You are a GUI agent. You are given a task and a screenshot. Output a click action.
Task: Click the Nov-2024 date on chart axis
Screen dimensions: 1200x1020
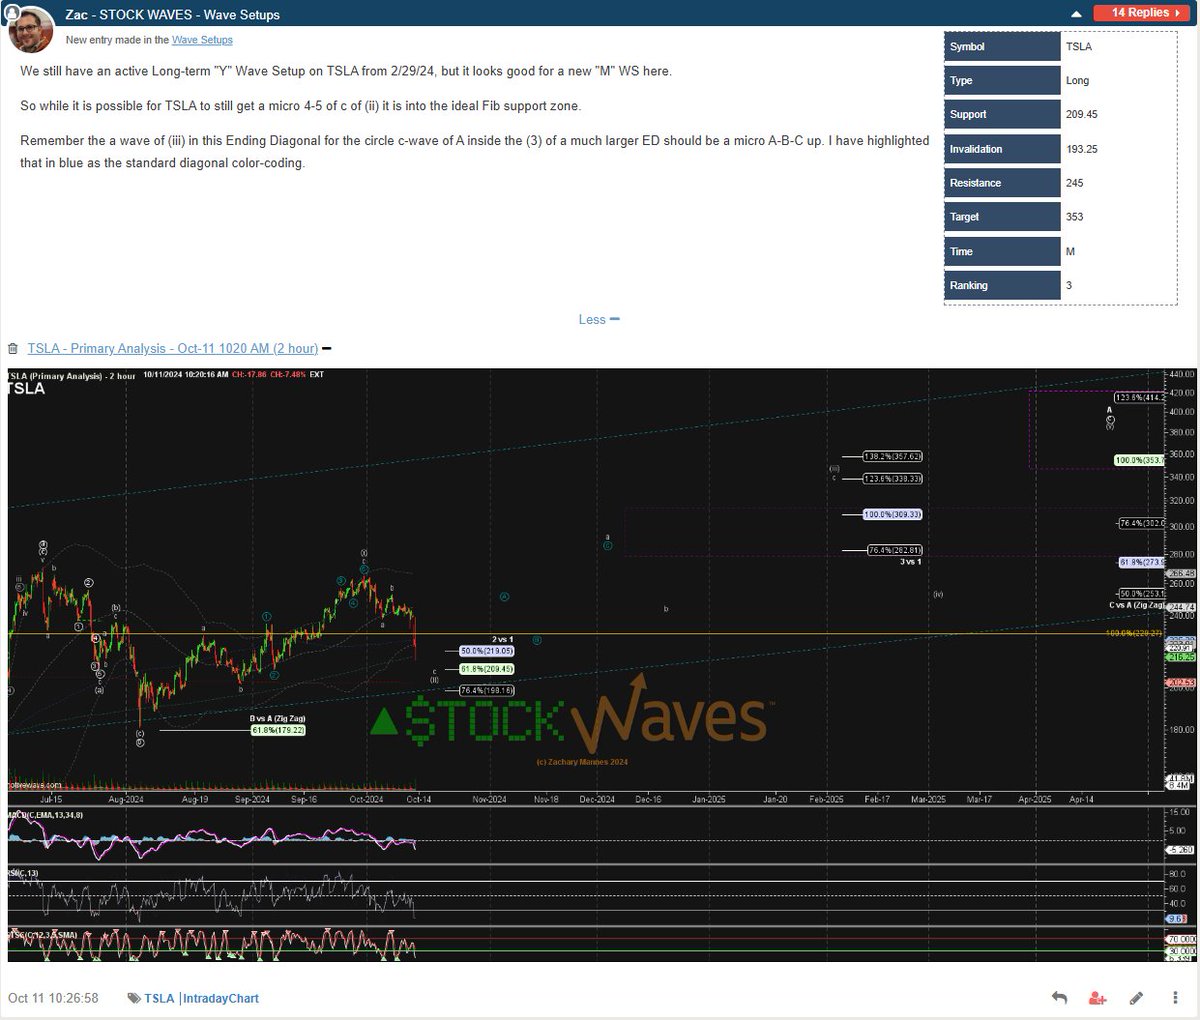coord(490,800)
